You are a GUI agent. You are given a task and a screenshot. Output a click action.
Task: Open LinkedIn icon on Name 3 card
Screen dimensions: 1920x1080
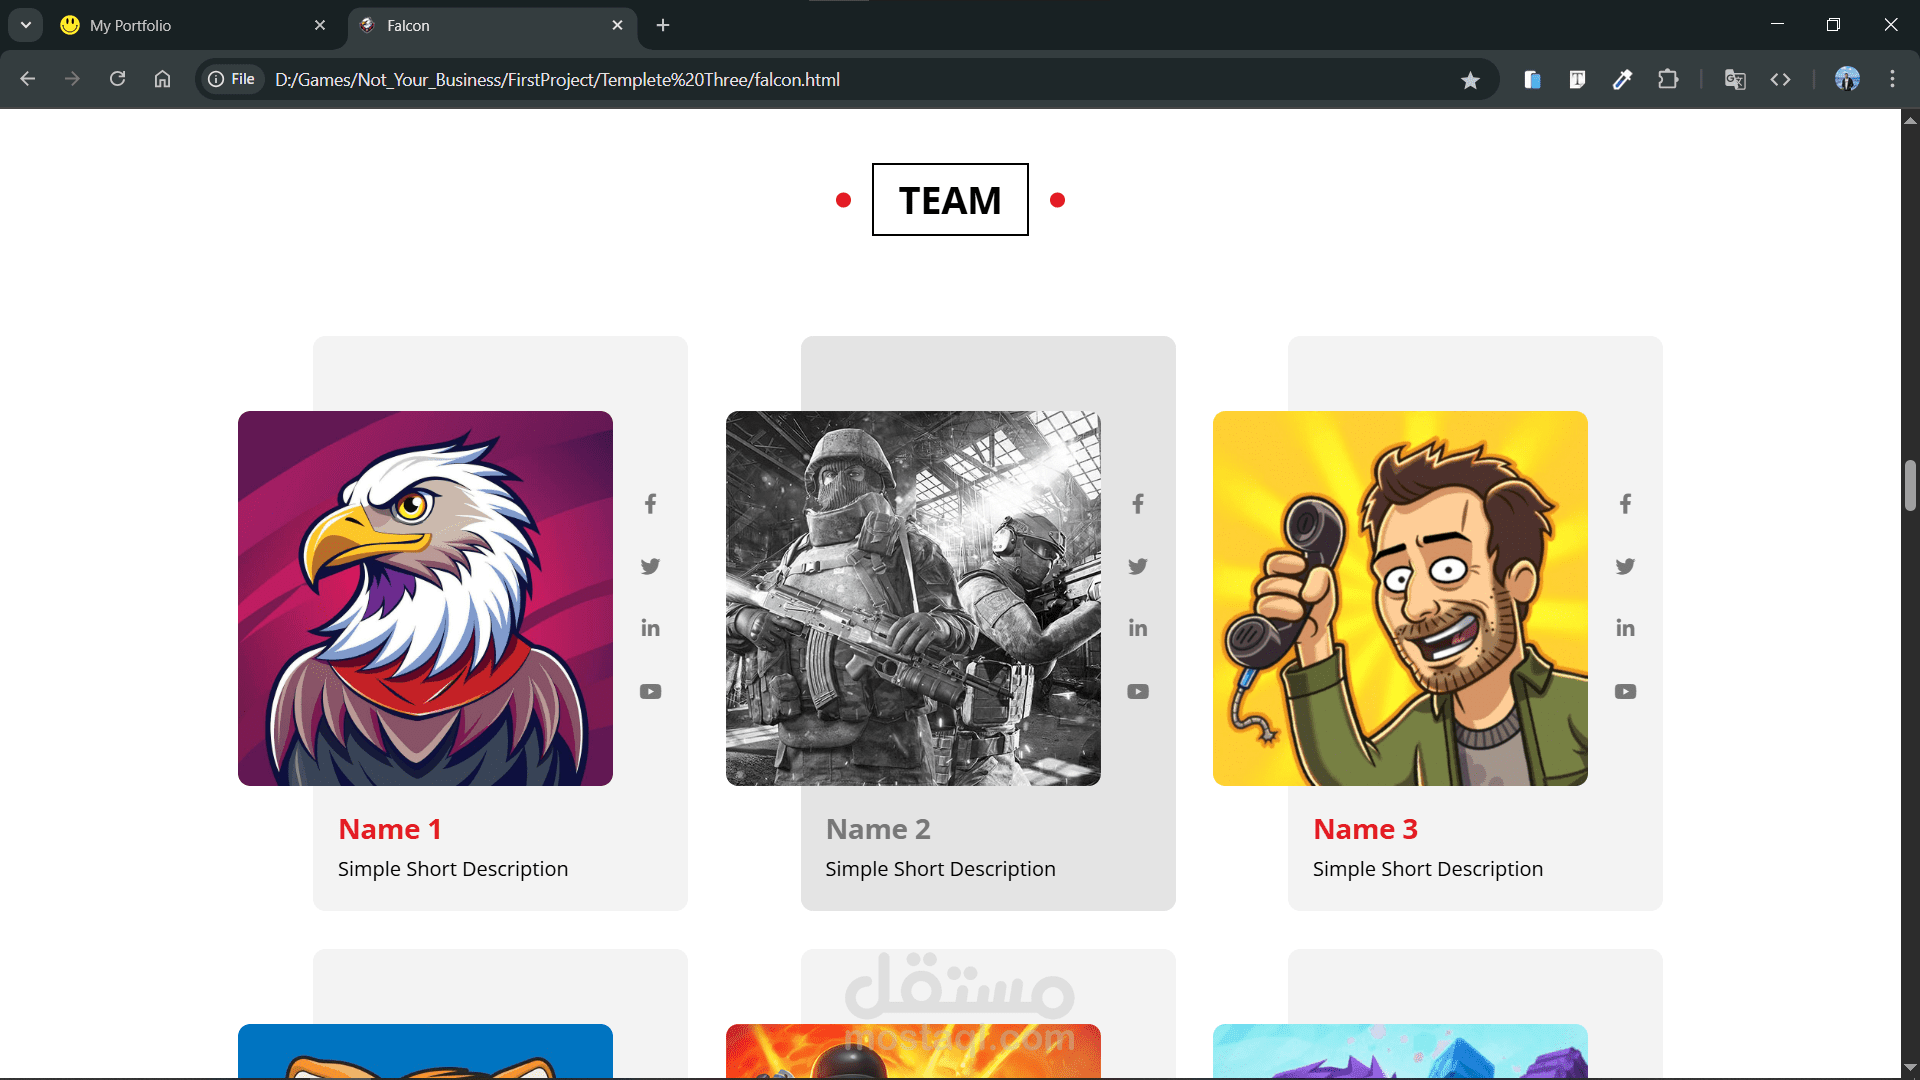click(x=1625, y=628)
